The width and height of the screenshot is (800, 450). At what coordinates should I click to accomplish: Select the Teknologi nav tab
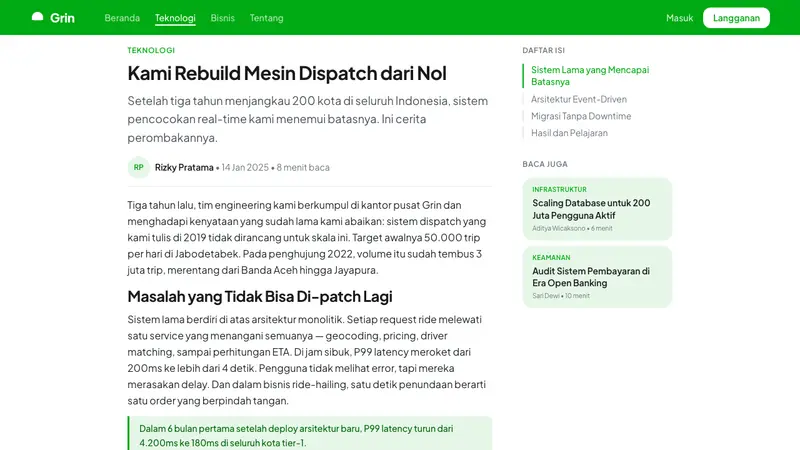175,18
